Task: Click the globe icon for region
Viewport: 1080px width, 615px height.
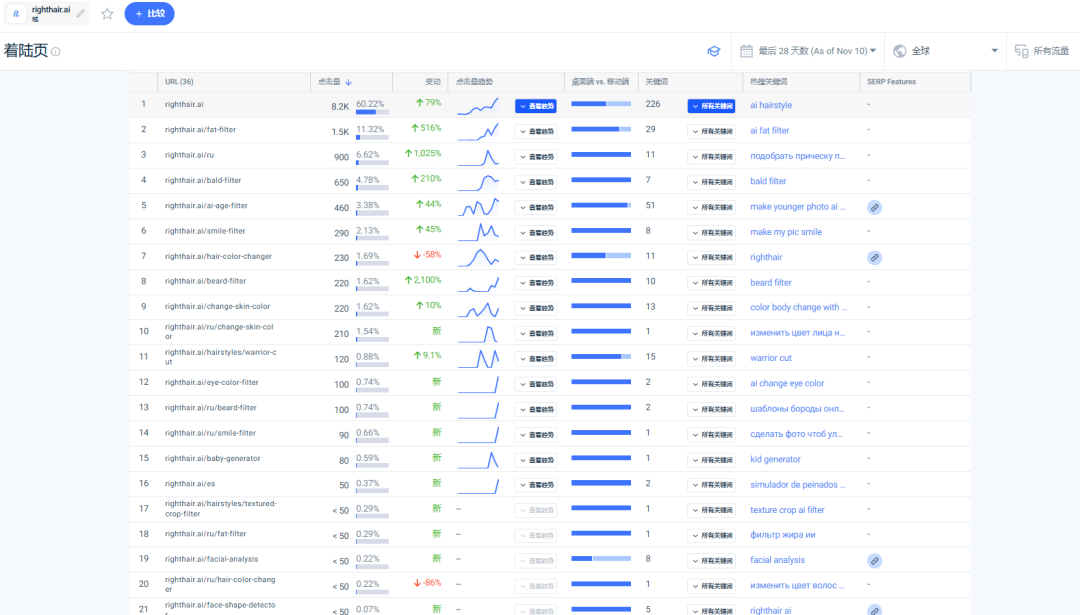Action: [900, 51]
